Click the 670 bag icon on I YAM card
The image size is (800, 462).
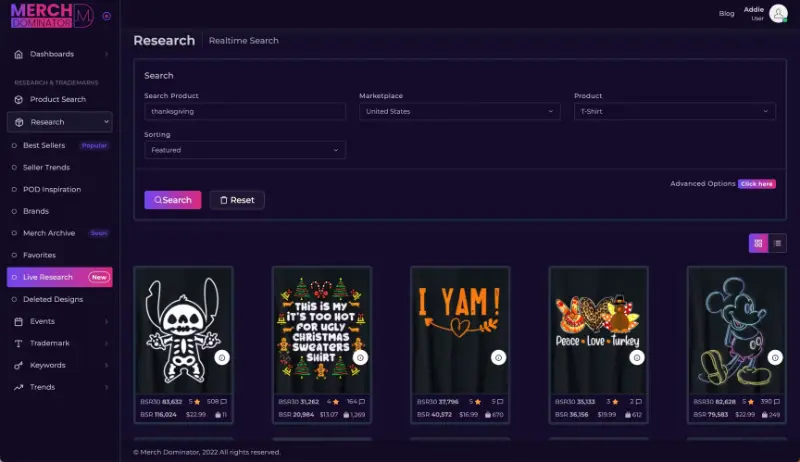tap(488, 415)
